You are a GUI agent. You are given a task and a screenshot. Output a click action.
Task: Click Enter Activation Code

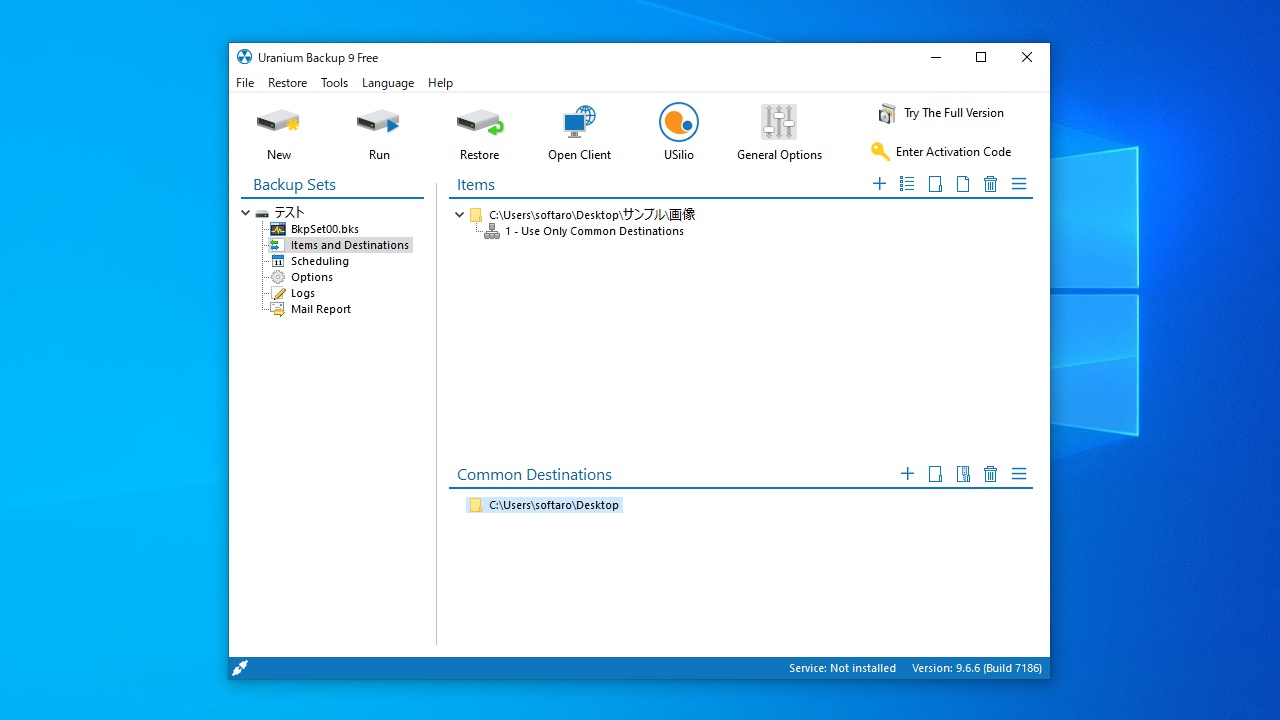941,152
